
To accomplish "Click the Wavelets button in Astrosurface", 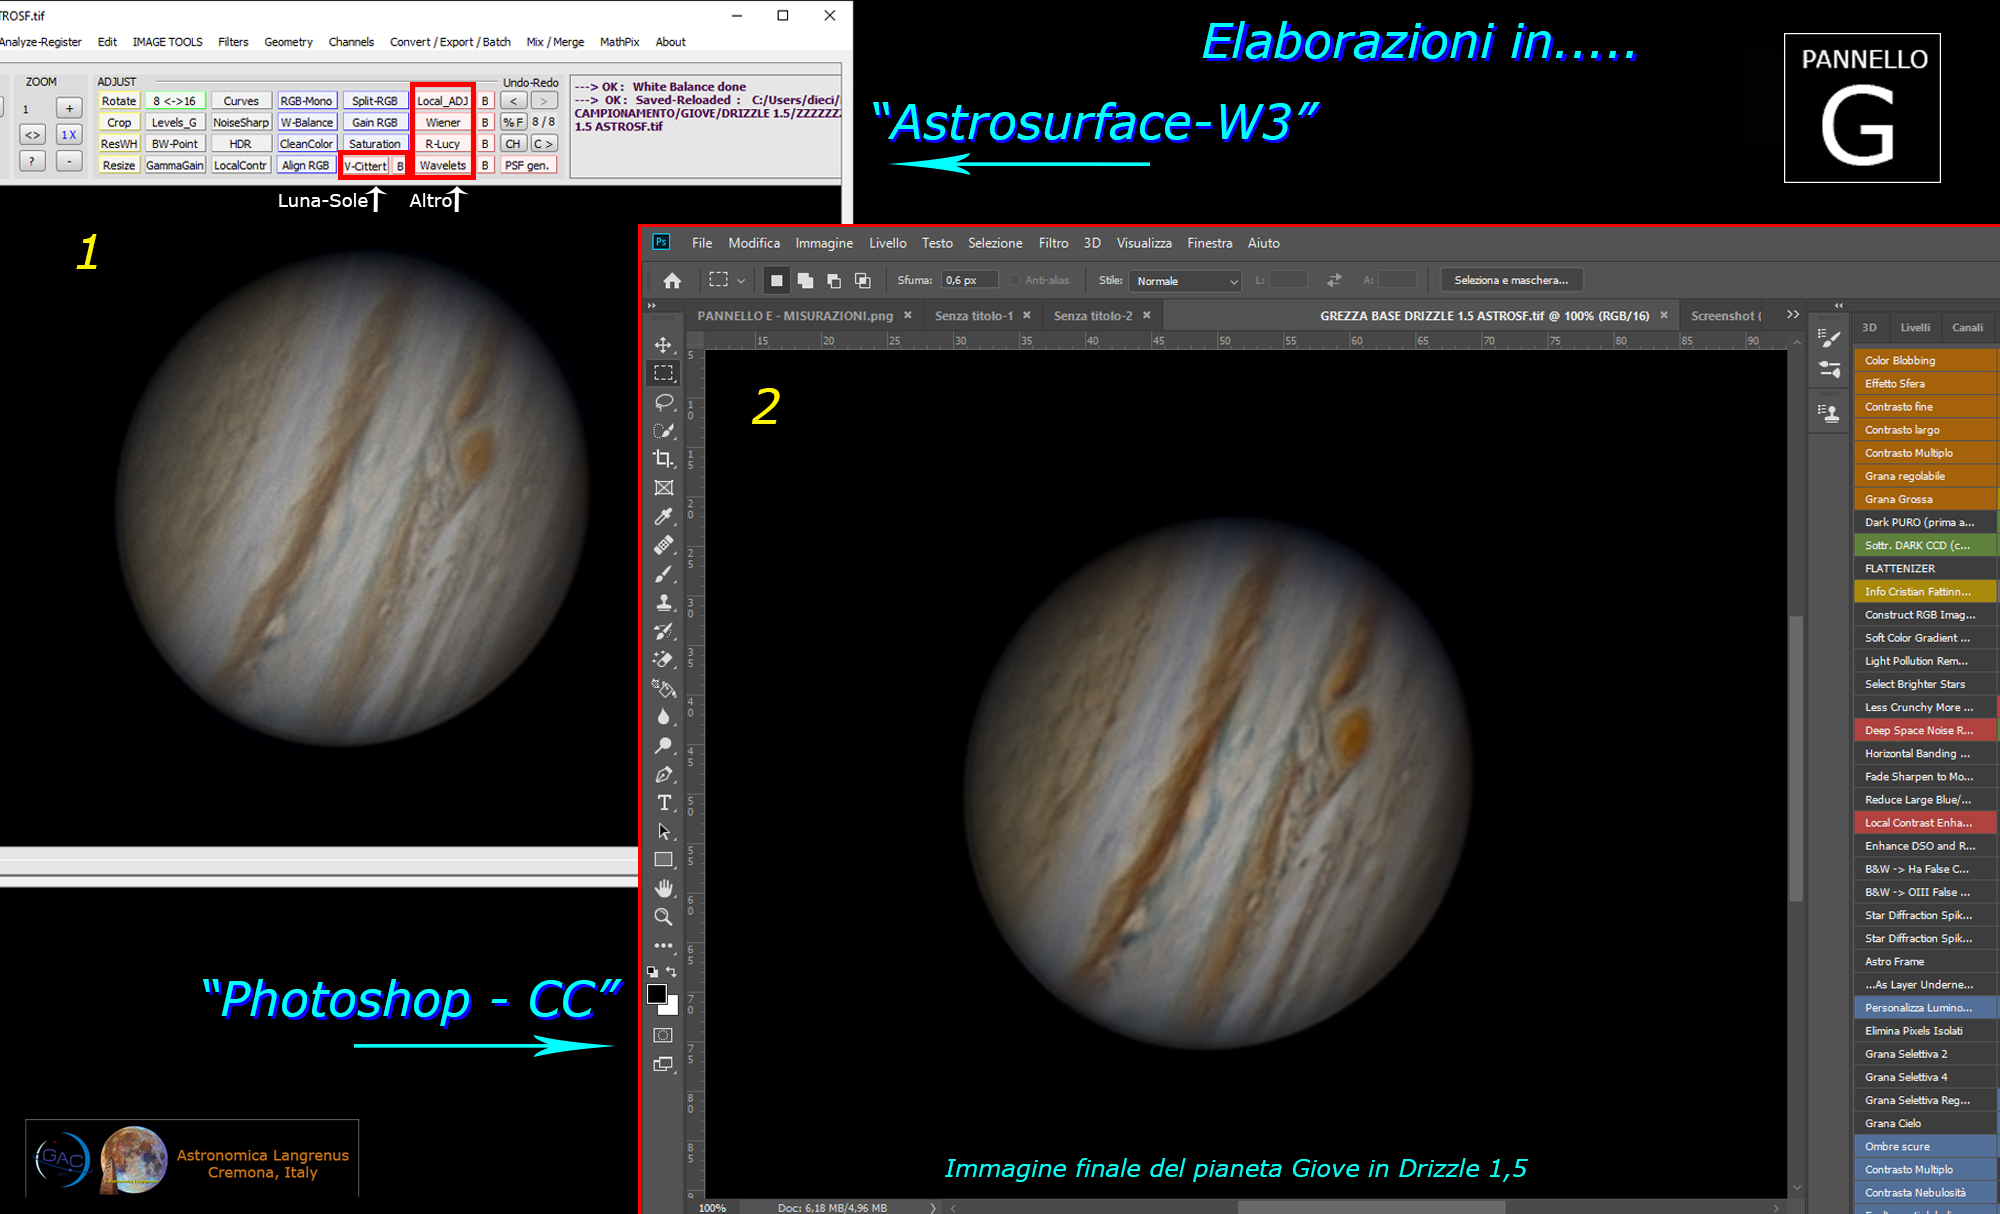I will (x=442, y=165).
